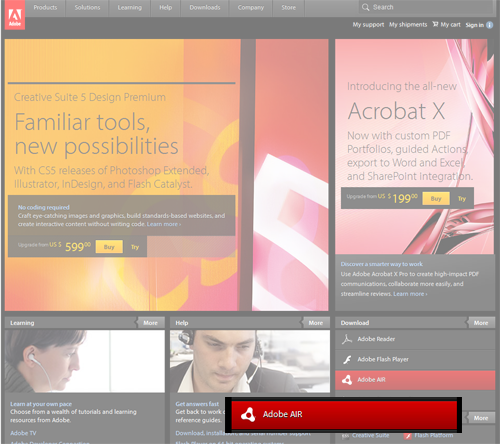The width and height of the screenshot is (500, 444).
Task: Click the Adobe Reader icon in Download list
Action: point(347,339)
